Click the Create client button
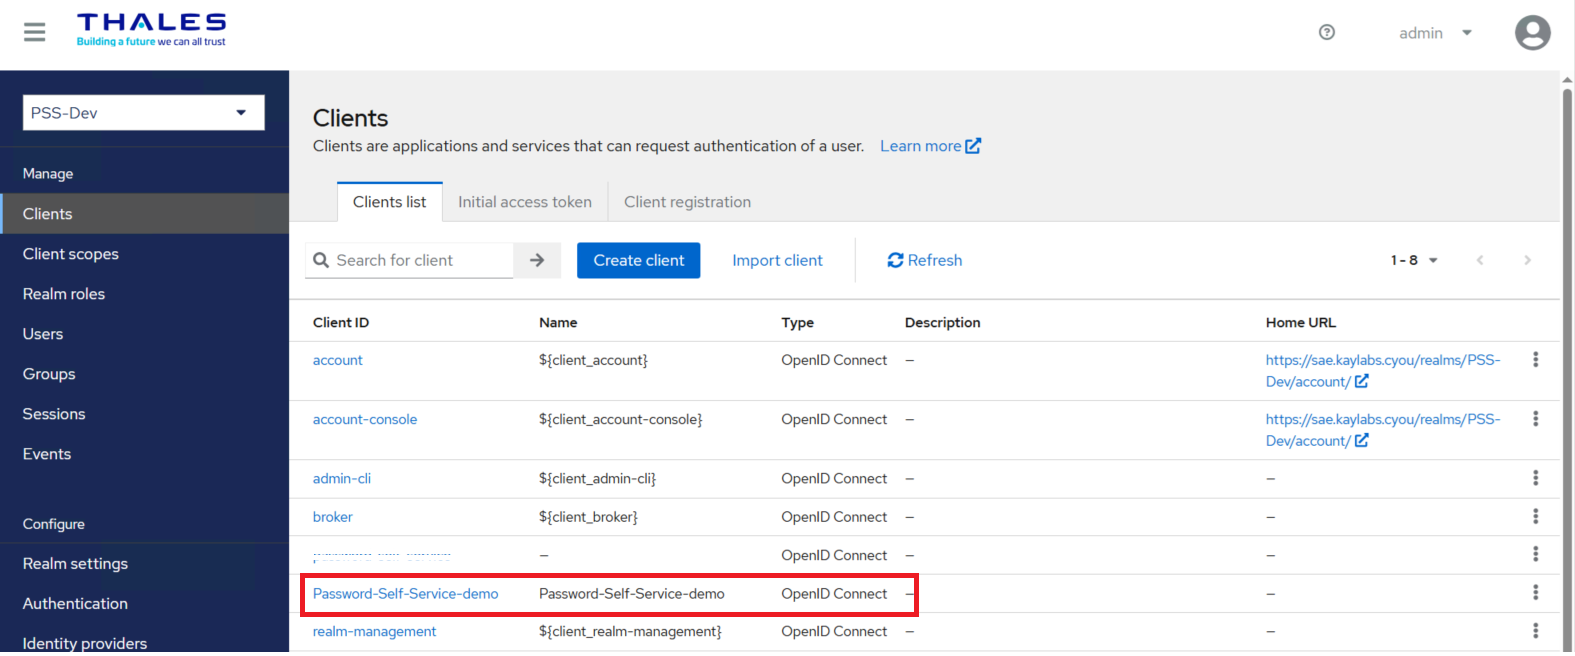 click(638, 260)
